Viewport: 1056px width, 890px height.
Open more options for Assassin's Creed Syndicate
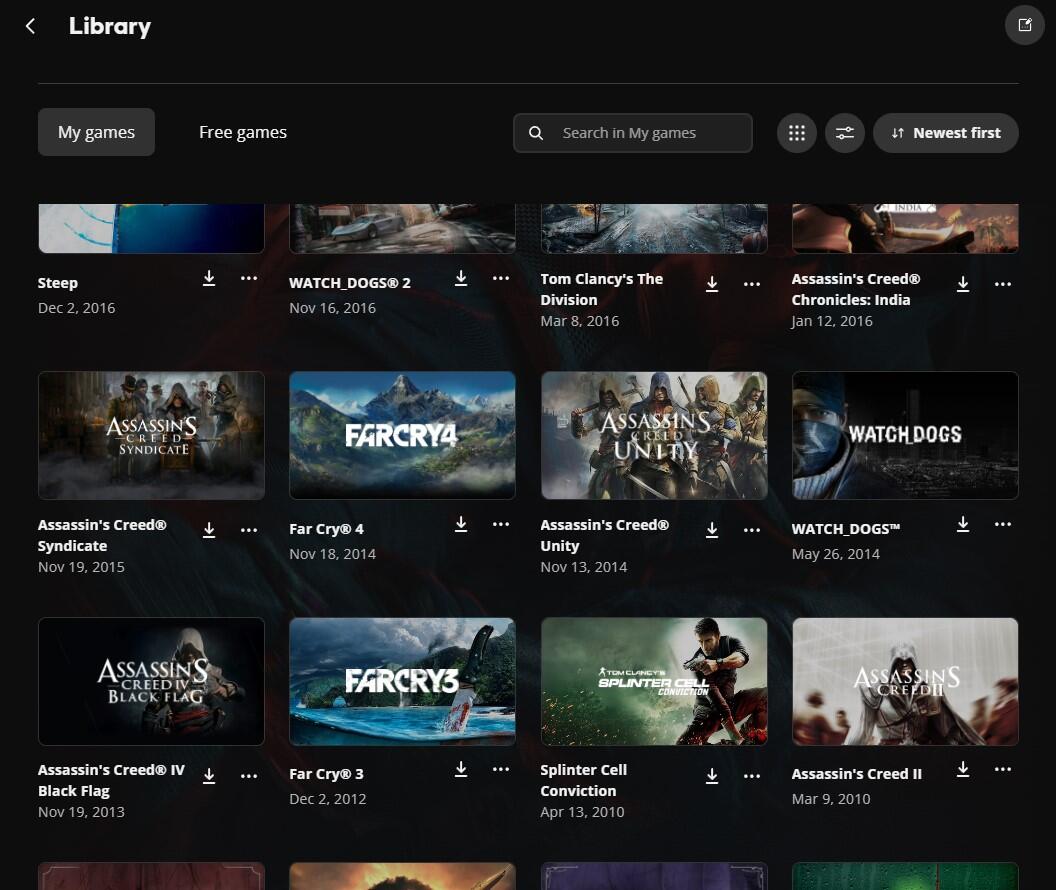(249, 530)
